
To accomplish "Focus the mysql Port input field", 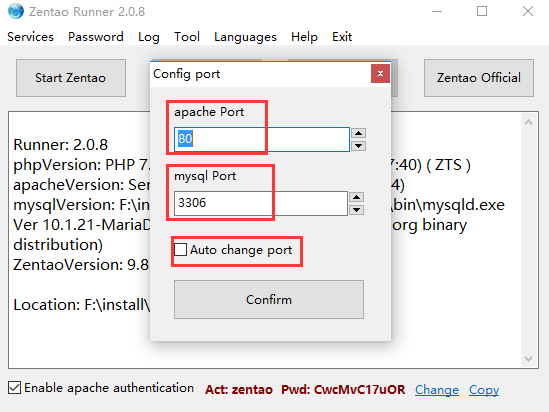I will tap(261, 203).
